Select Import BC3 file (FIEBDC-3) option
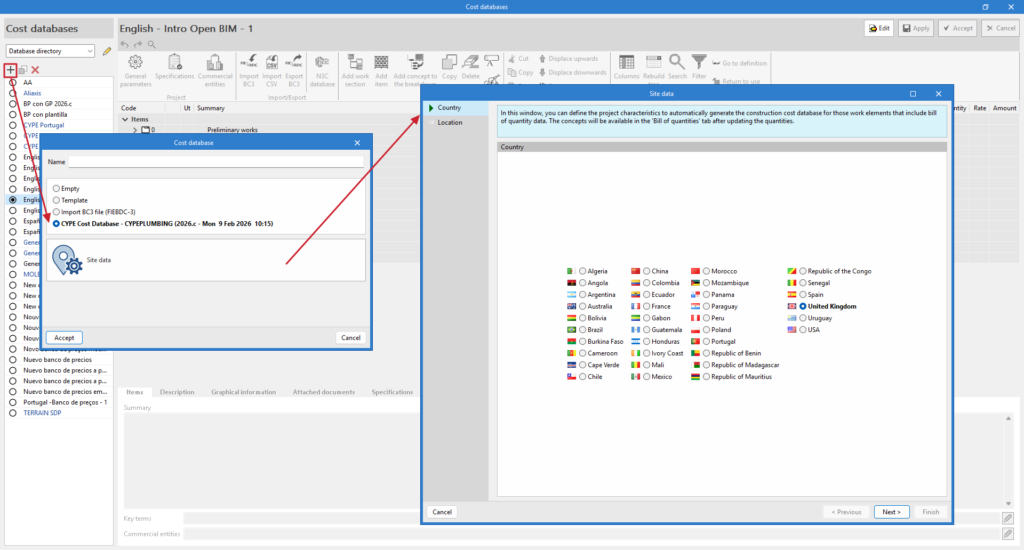This screenshot has height=550, width=1024. point(56,212)
